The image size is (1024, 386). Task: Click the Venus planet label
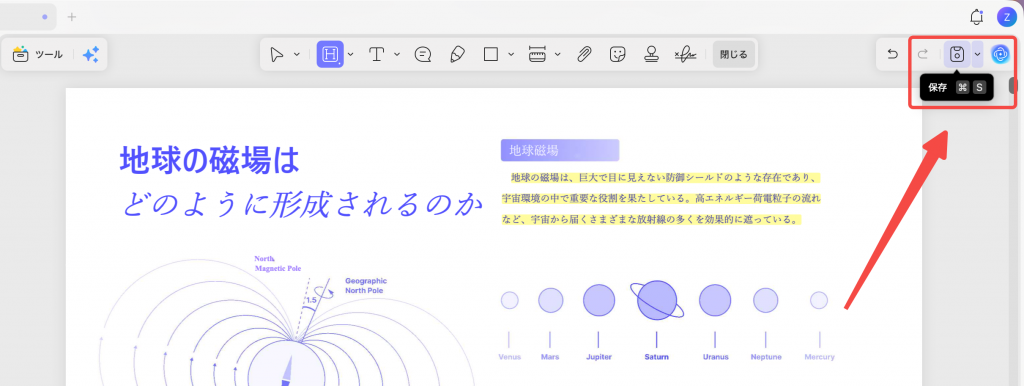(x=509, y=357)
